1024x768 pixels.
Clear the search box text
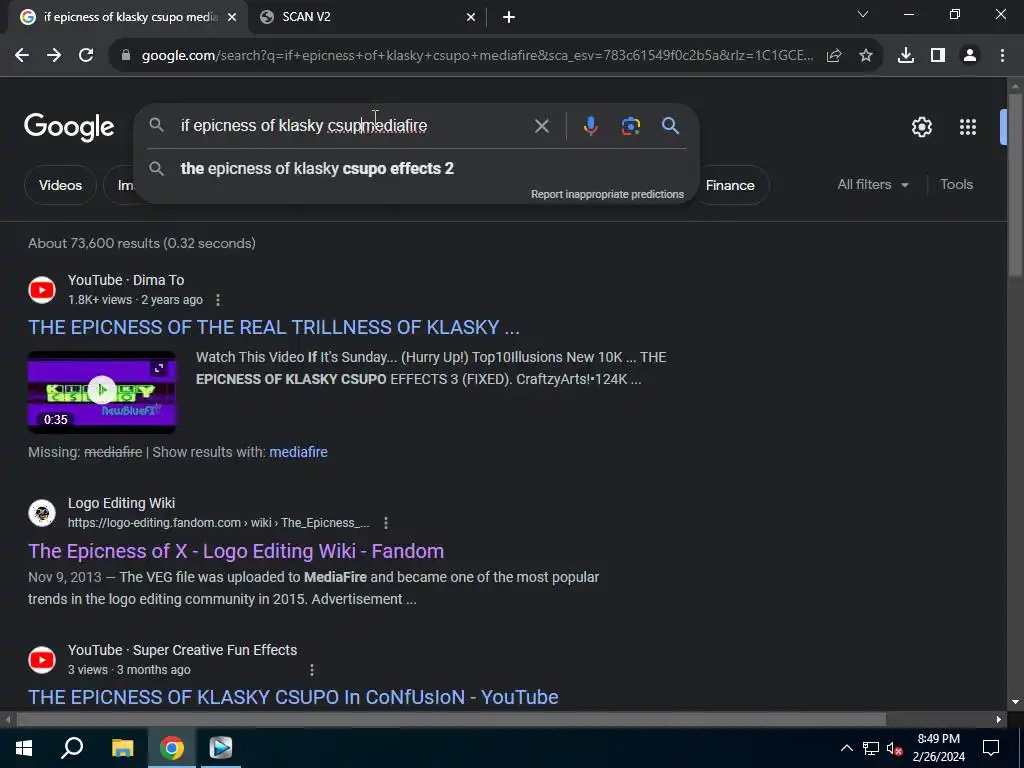[541, 126]
